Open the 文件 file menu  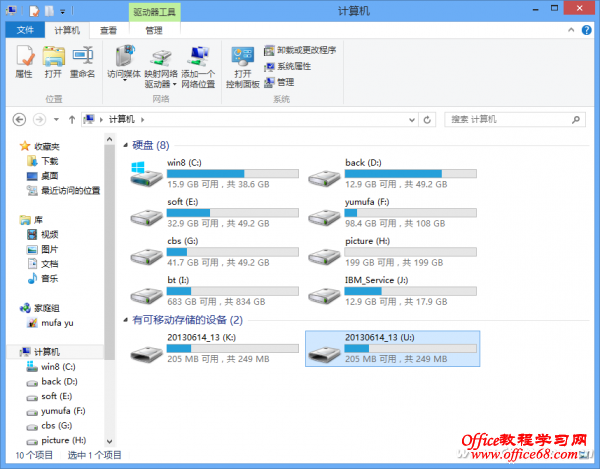click(25, 30)
